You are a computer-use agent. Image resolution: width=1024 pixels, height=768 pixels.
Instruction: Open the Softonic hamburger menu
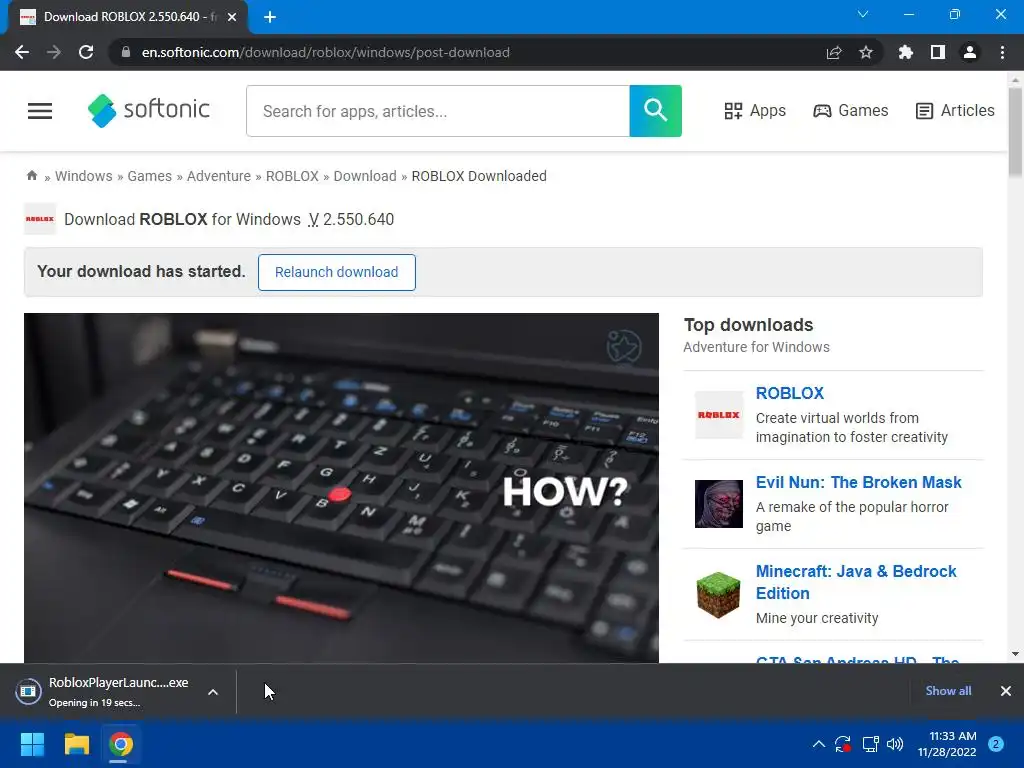pyautogui.click(x=40, y=111)
